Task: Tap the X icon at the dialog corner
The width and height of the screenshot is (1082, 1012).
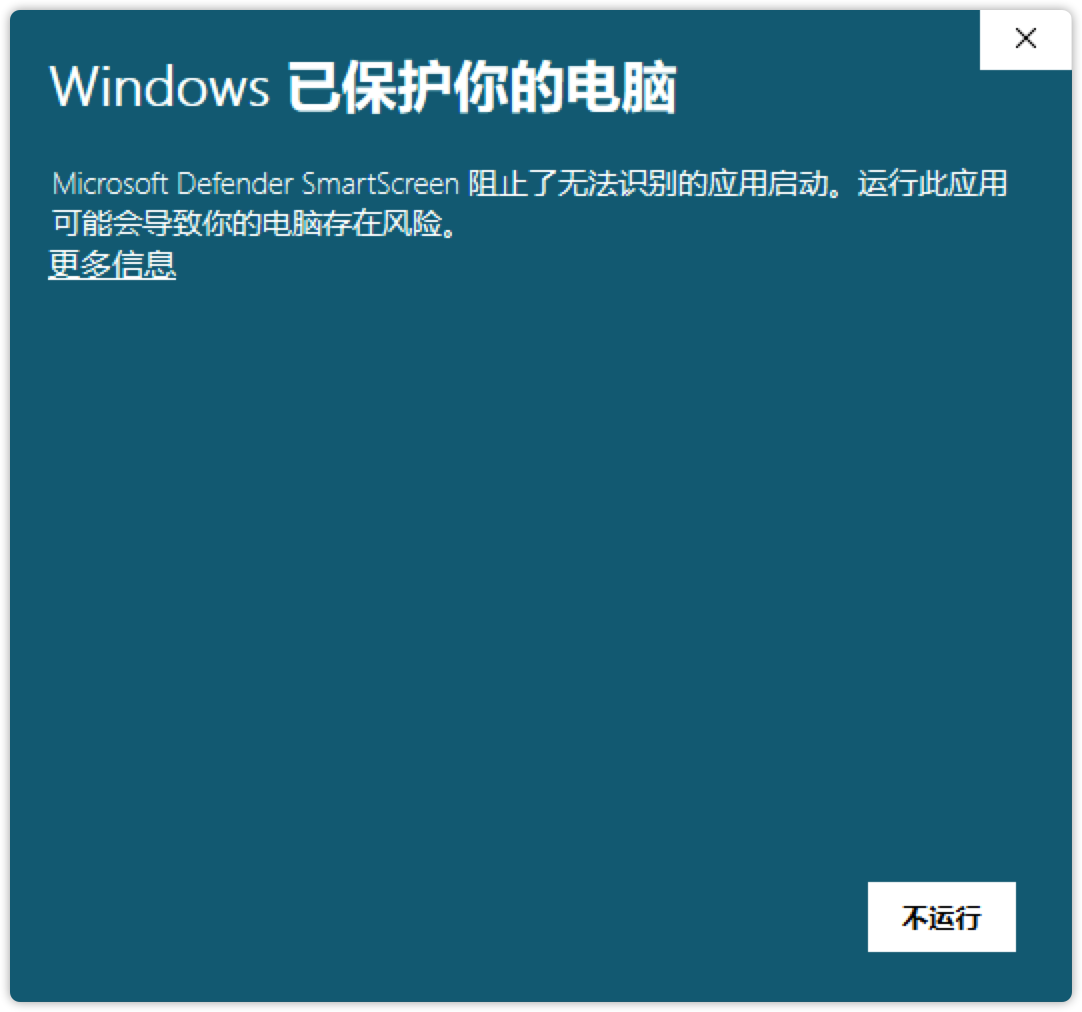Action: tap(1025, 39)
